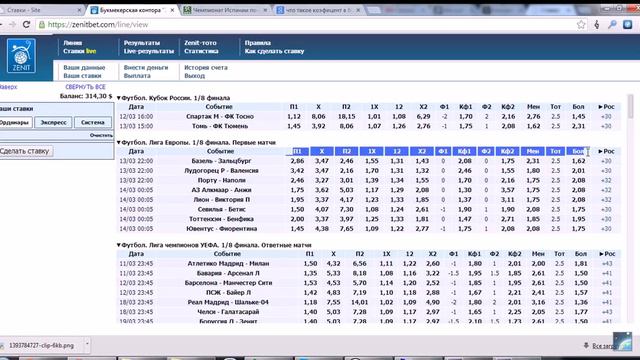Click П2 odds 2,16 for Лудогорец Р - Валенсия
The width and height of the screenshot is (640, 360).
tap(347, 171)
